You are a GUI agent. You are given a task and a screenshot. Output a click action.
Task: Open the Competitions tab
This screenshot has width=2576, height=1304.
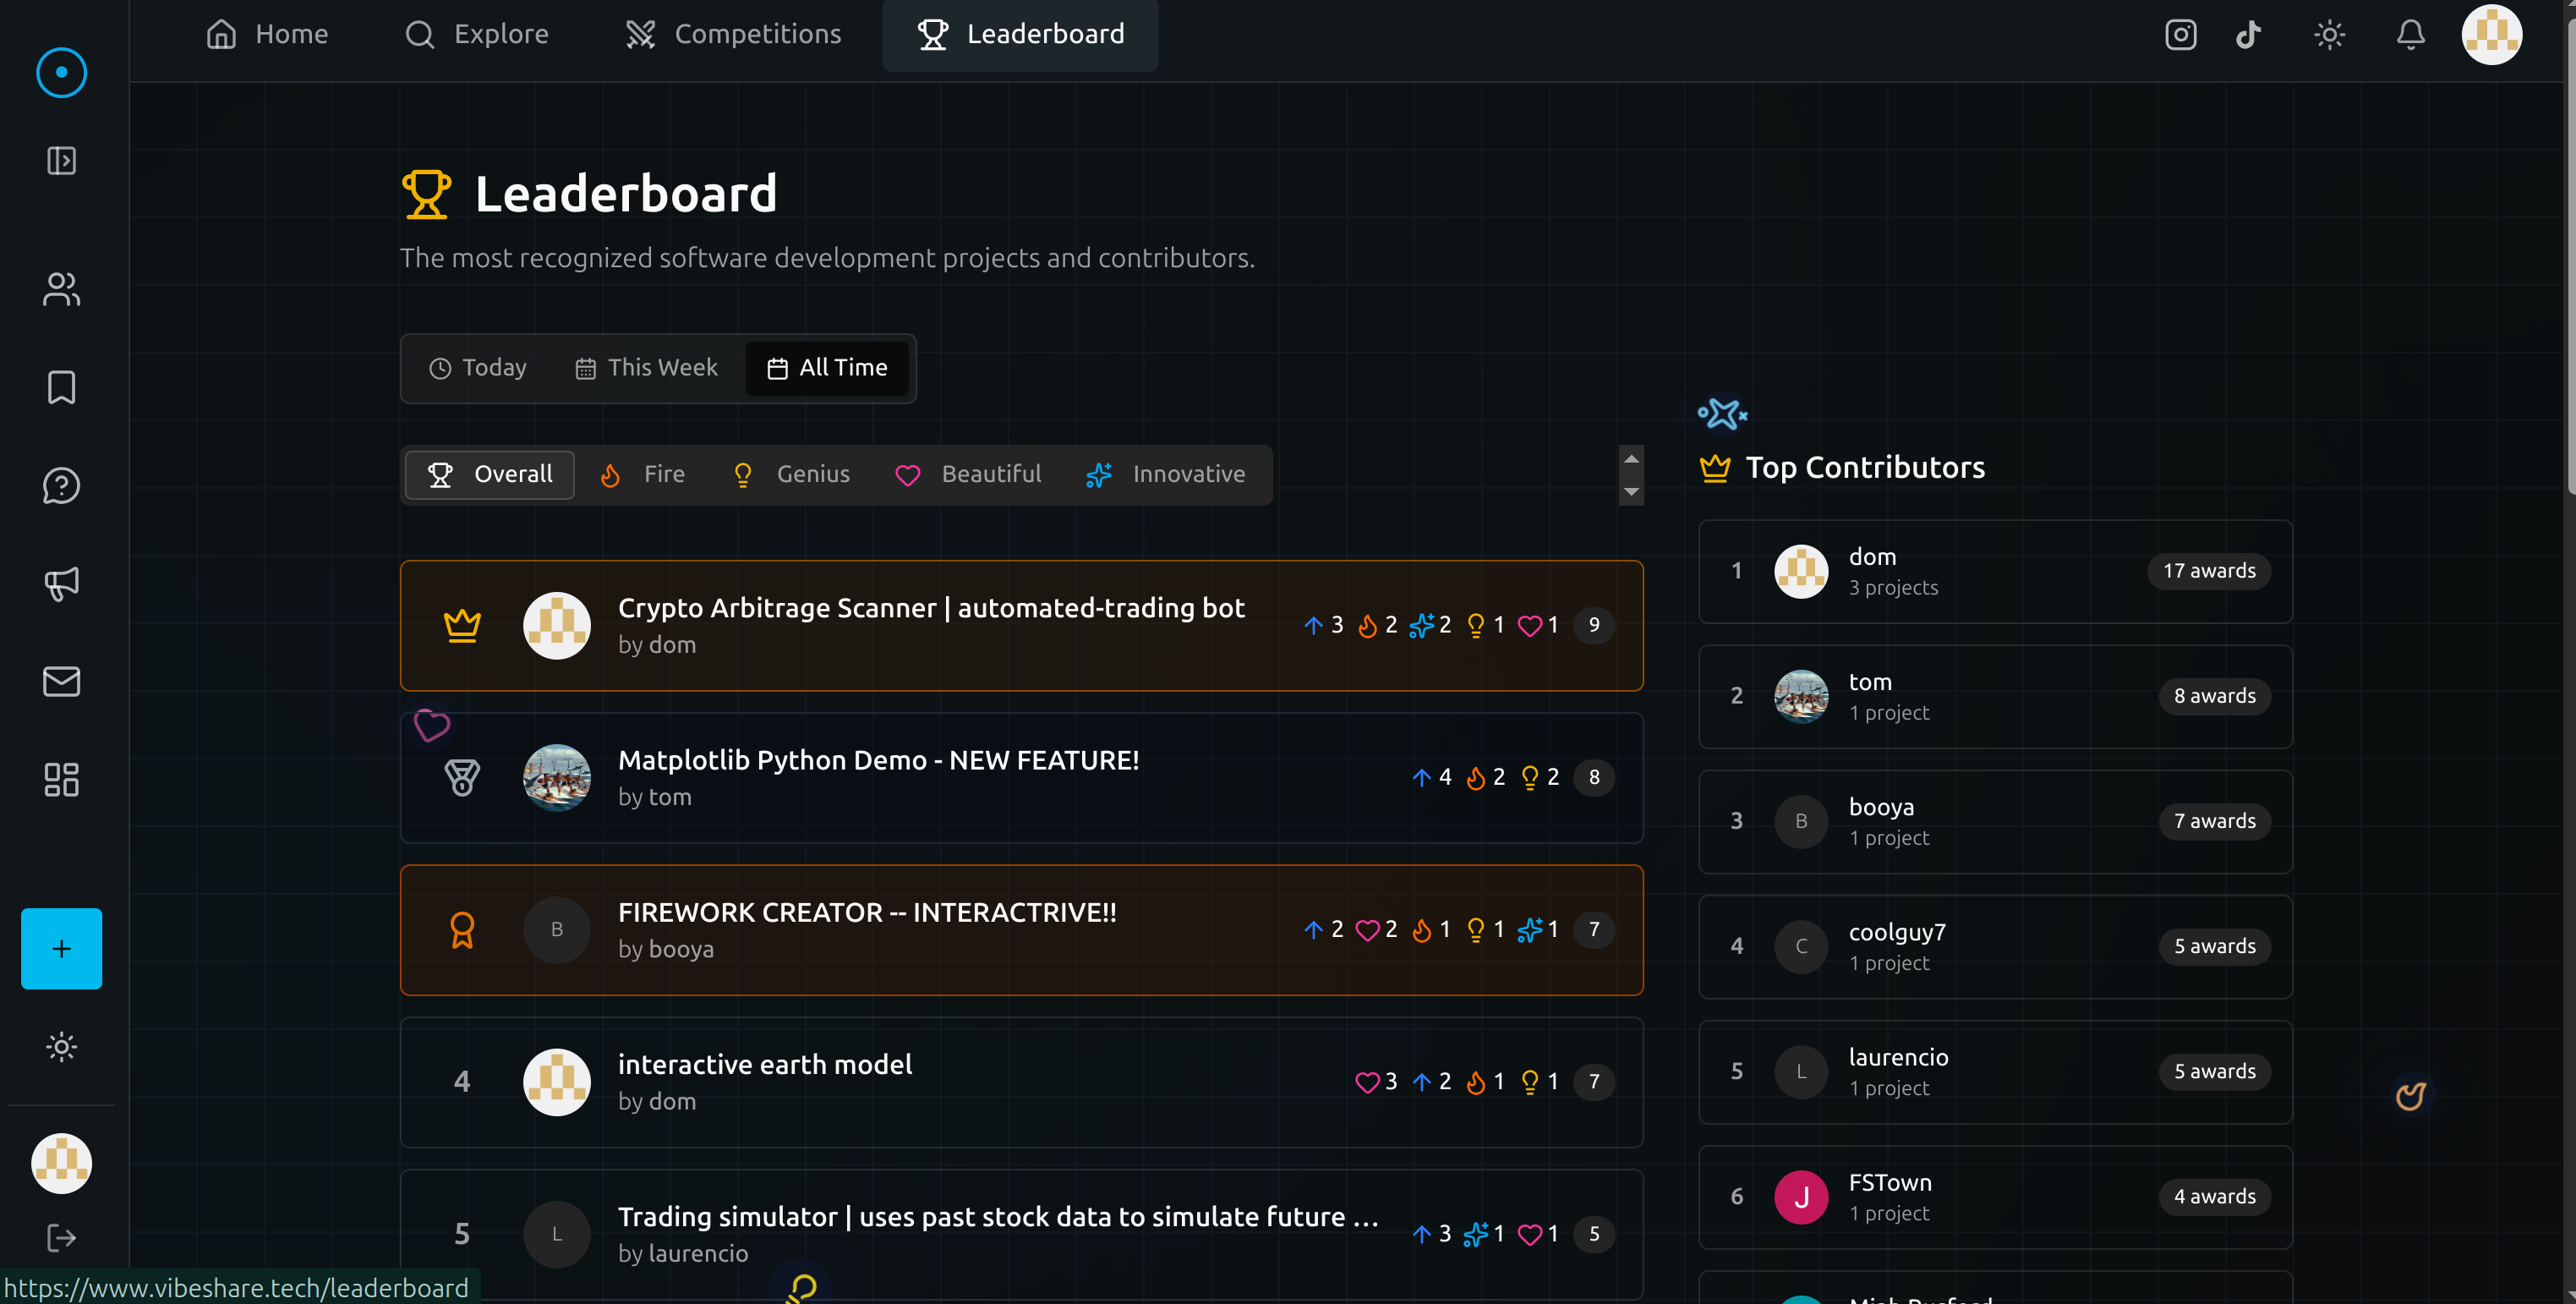point(735,34)
